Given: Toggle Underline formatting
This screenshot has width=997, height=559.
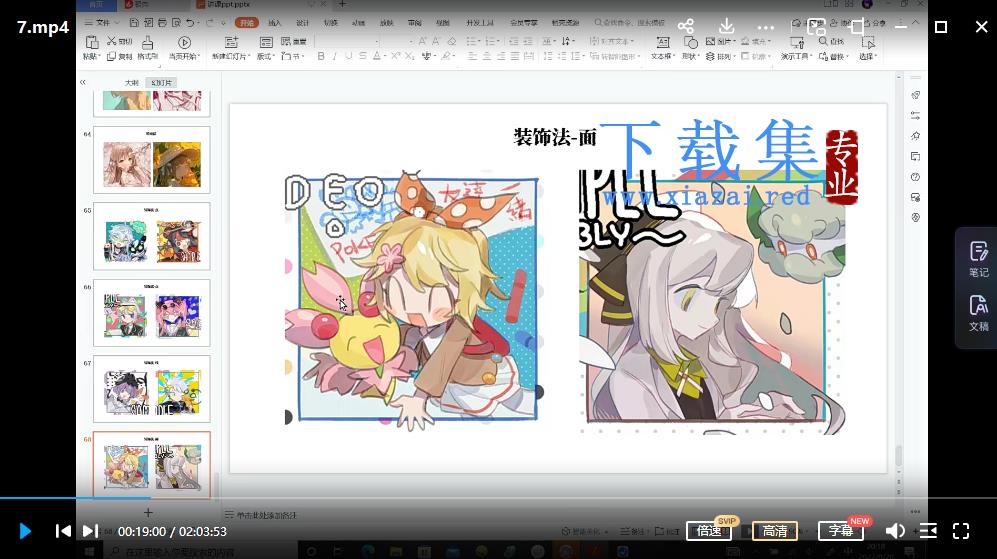Looking at the screenshot, I should point(348,57).
